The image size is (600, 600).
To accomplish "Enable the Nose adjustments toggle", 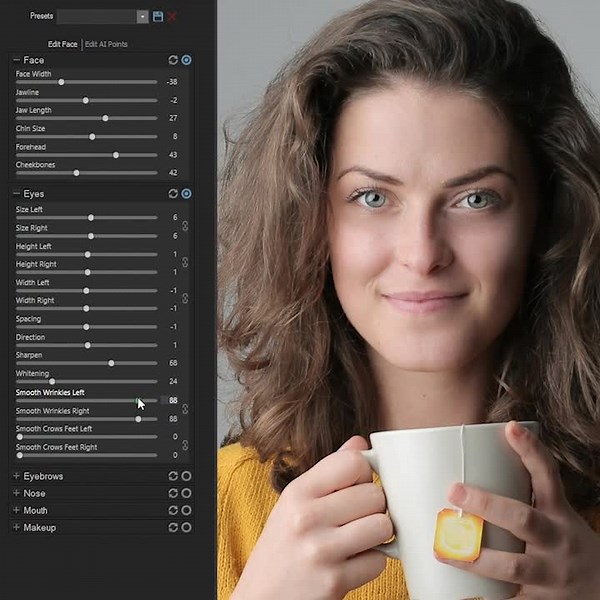I will (186, 493).
